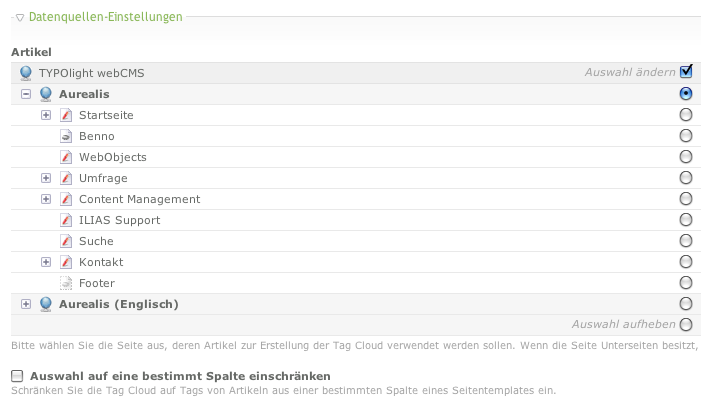Open the ILIAS Support page entry
715x409 pixels.
[x=119, y=220]
